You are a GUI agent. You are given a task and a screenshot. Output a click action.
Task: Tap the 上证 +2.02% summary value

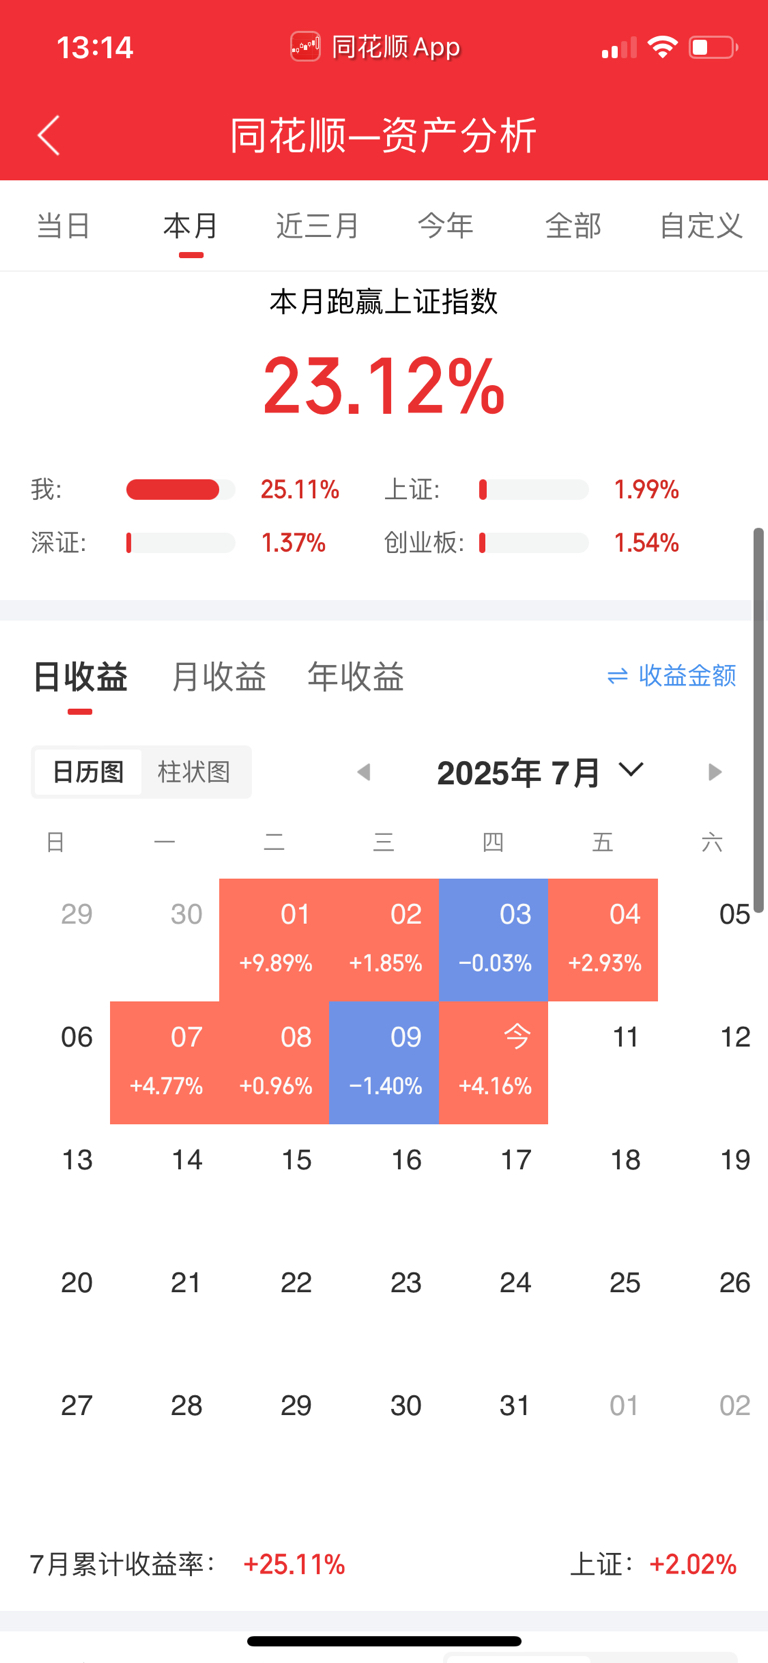pyautogui.click(x=693, y=1564)
